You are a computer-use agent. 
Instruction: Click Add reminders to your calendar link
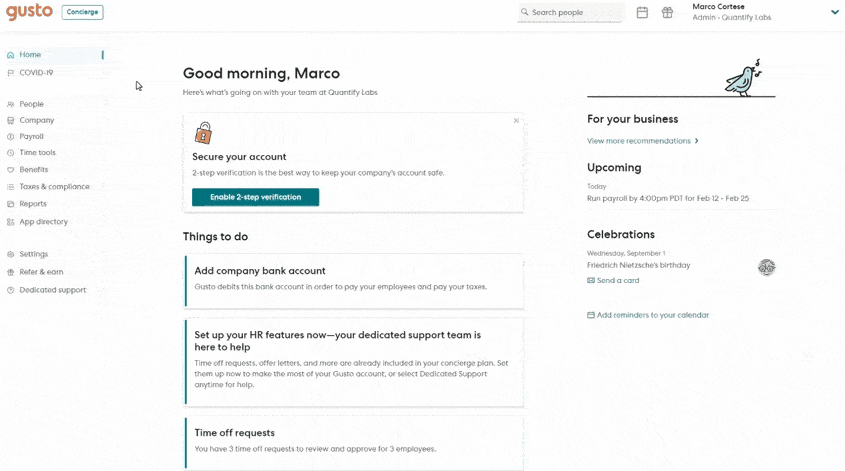653,315
